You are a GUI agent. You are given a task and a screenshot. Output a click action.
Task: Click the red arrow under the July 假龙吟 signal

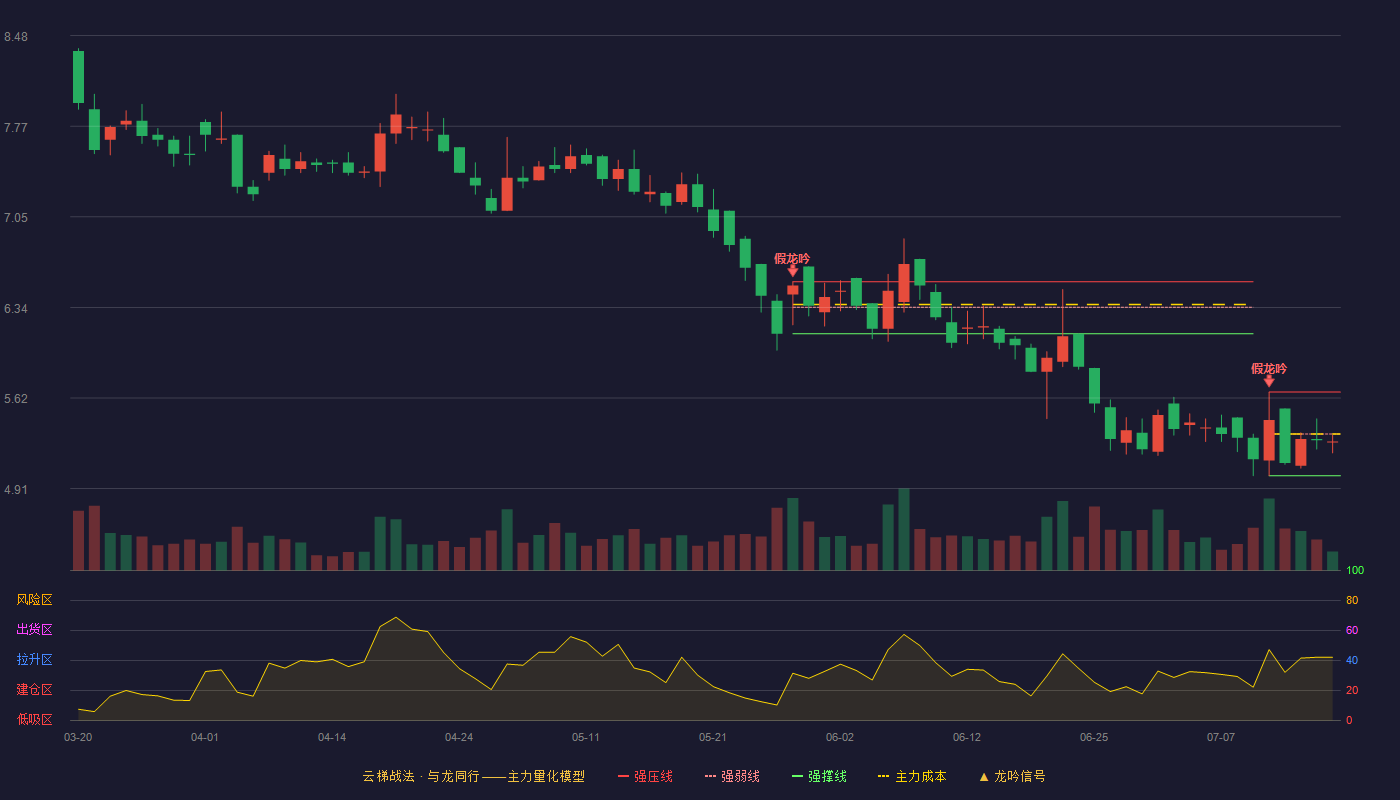(1269, 381)
